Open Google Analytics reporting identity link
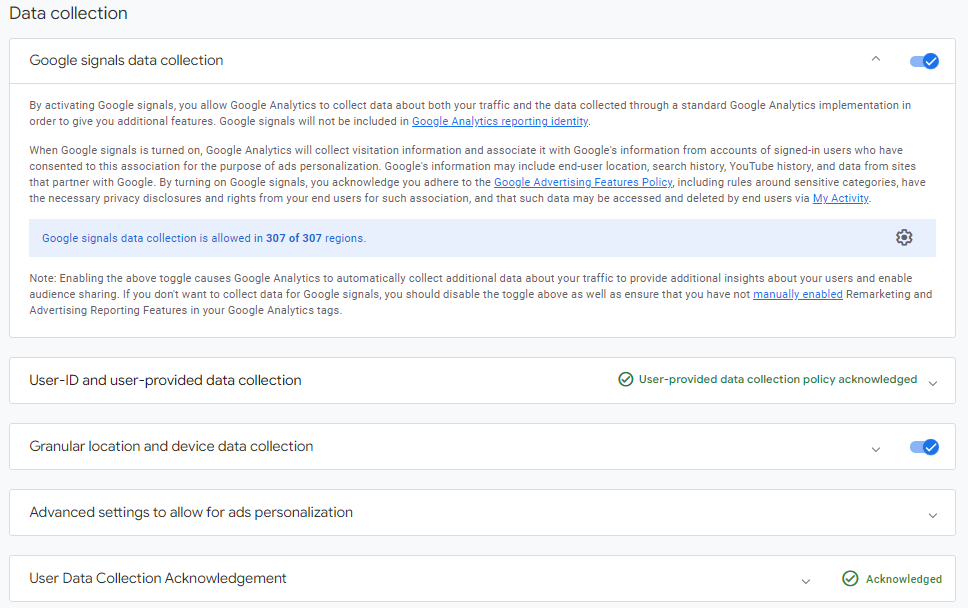 click(500, 121)
